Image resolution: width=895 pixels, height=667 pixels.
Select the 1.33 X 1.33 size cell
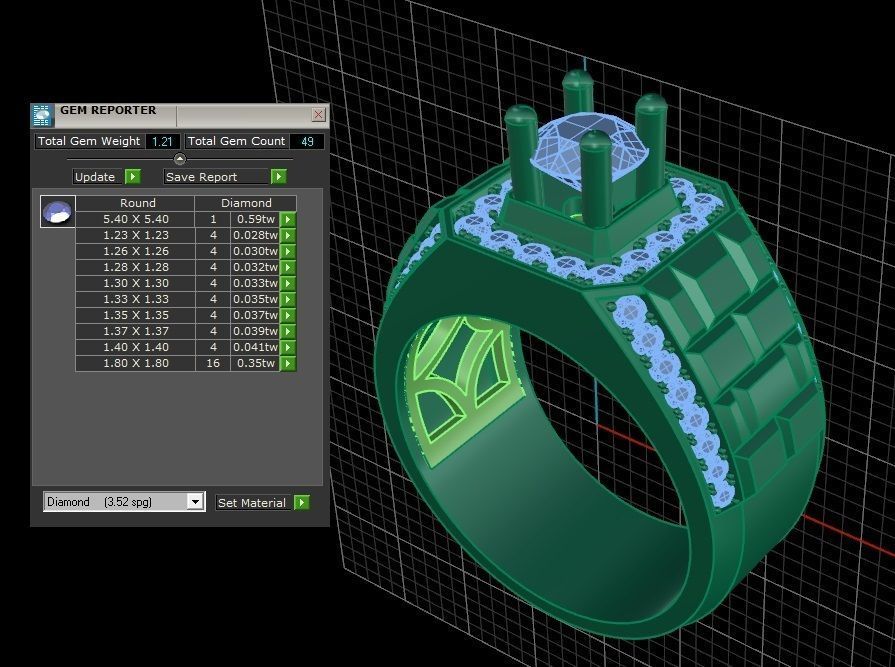[x=135, y=299]
